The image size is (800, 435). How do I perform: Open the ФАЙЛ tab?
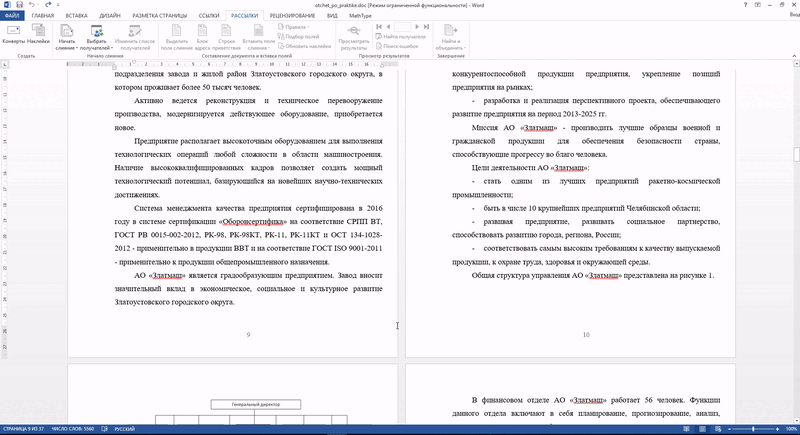click(12, 15)
